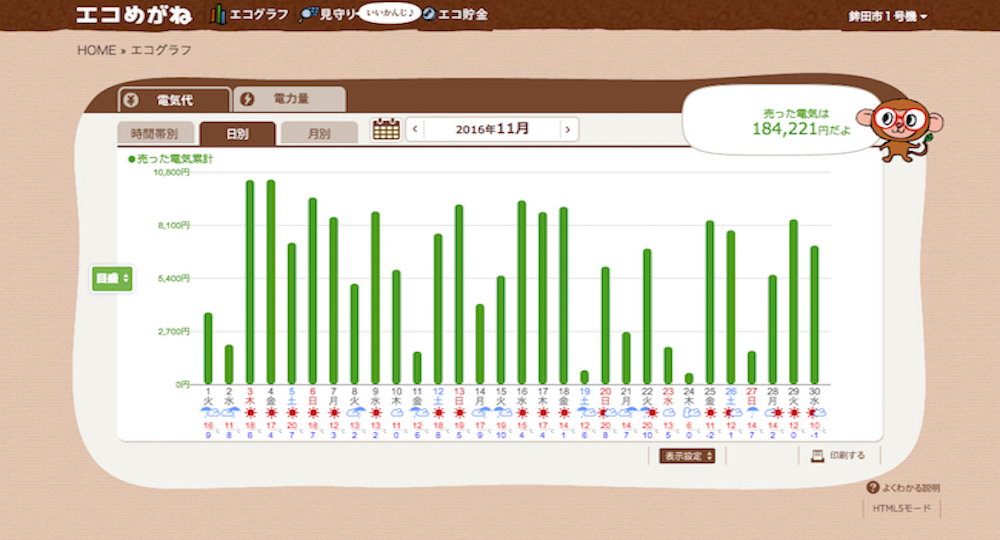Screen dimensions: 1000x540
Task: Click the help question mark icon
Action: pyautogui.click(x=872, y=488)
